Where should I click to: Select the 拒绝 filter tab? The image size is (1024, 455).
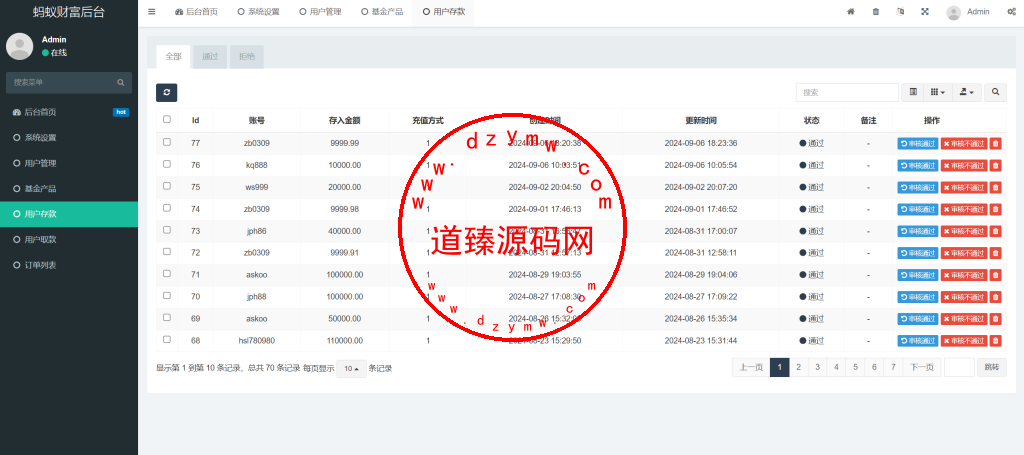point(247,57)
